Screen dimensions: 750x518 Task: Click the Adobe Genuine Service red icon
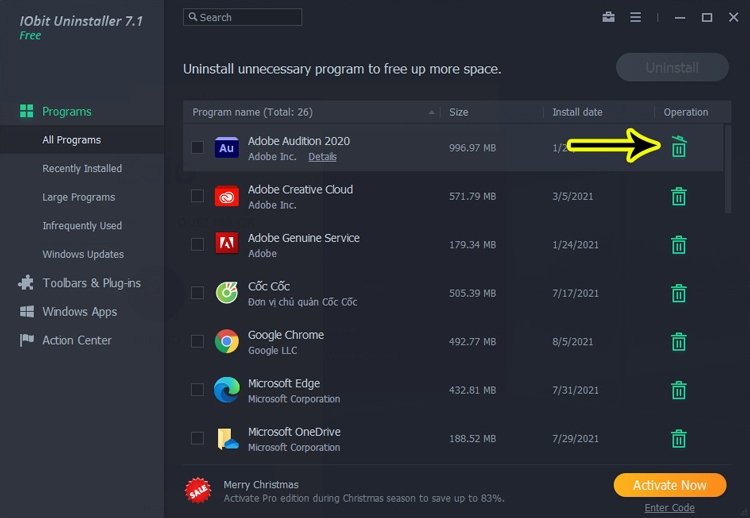pos(227,244)
